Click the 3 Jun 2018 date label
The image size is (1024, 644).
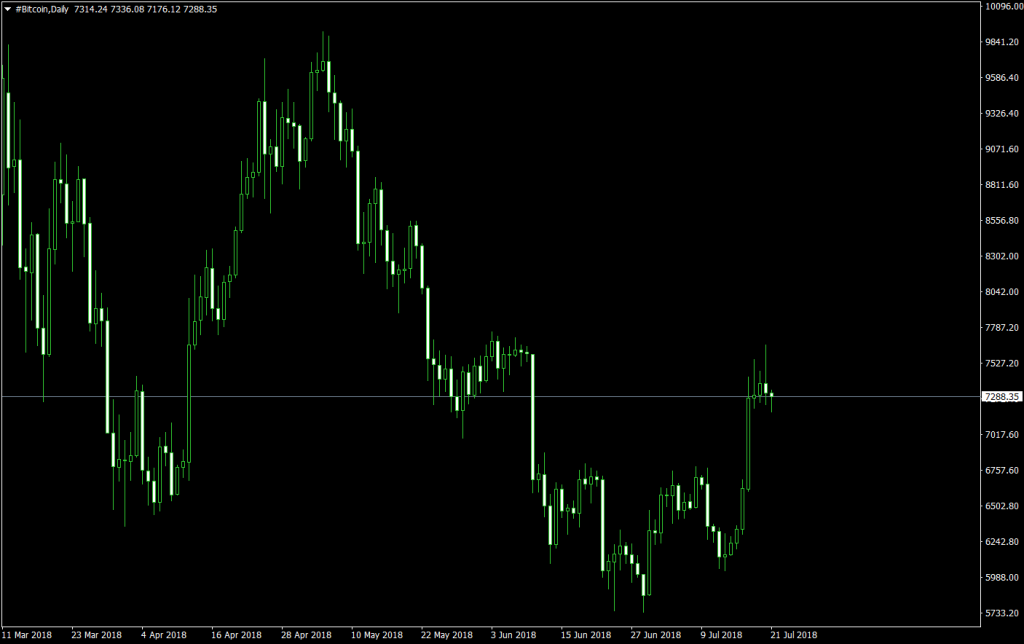point(513,635)
